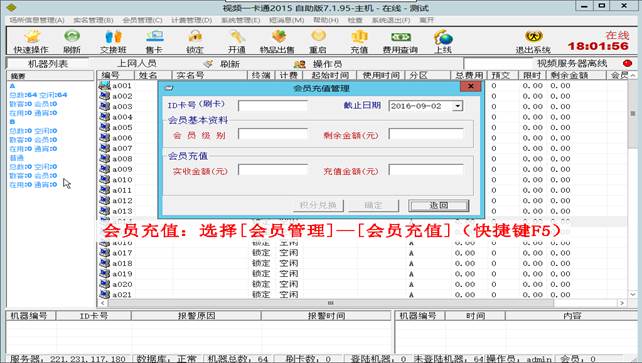The width and height of the screenshot is (642, 363).
Task: Focus the 会员级别 input field
Action: 273,134
